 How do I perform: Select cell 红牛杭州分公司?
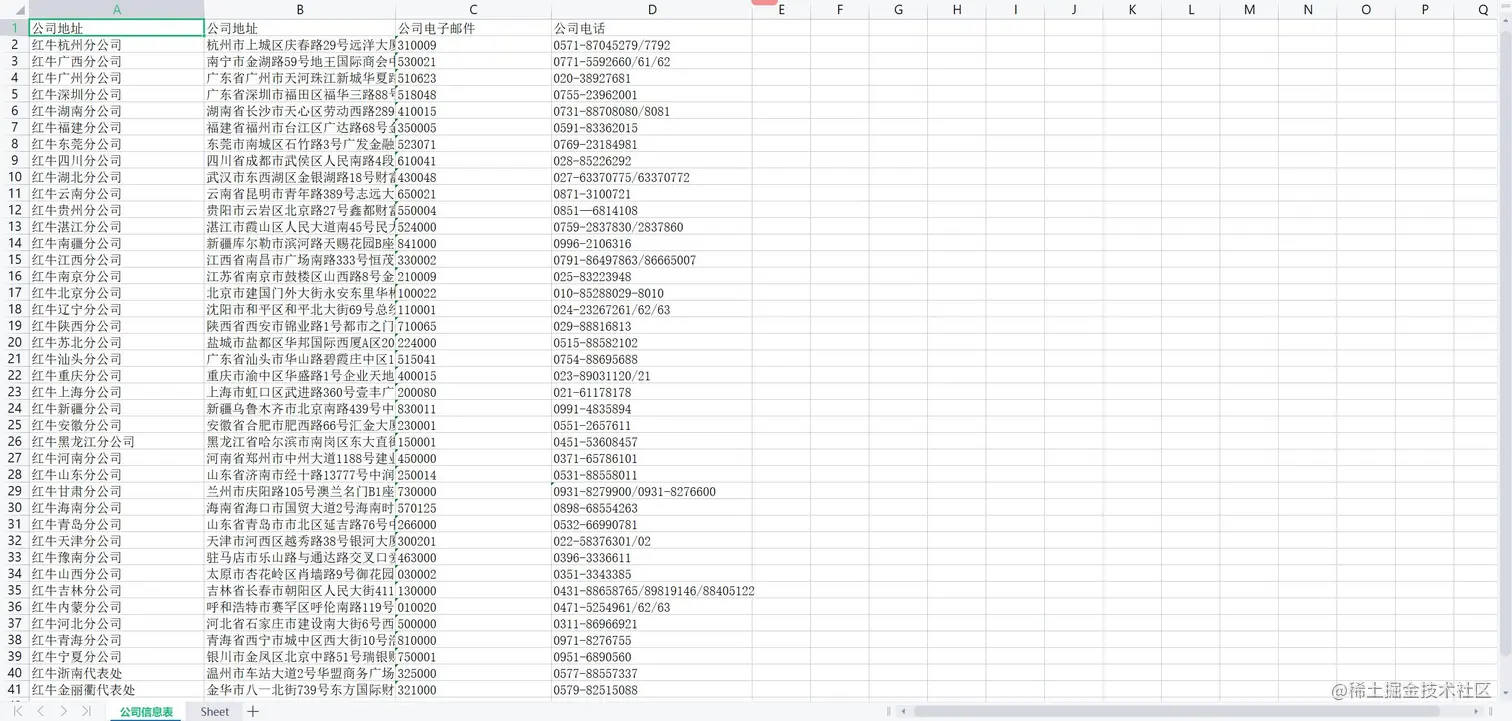coord(117,45)
